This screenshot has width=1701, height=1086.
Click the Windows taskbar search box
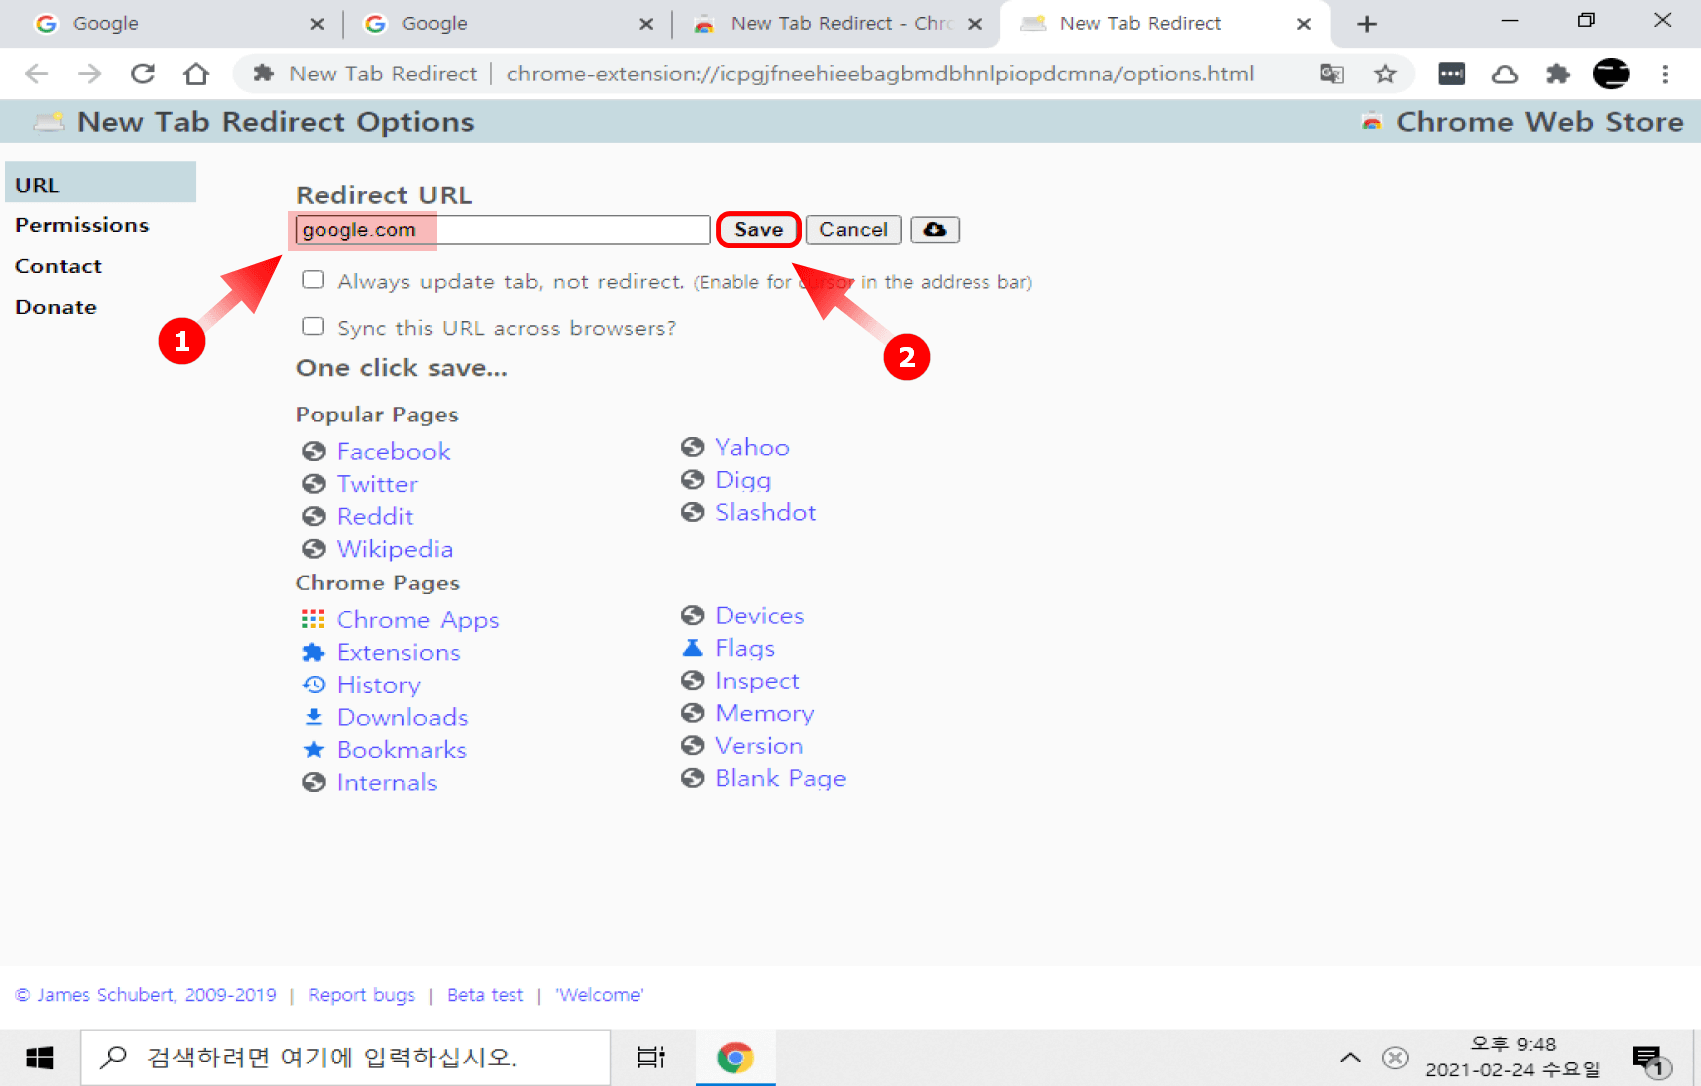pyautogui.click(x=345, y=1057)
